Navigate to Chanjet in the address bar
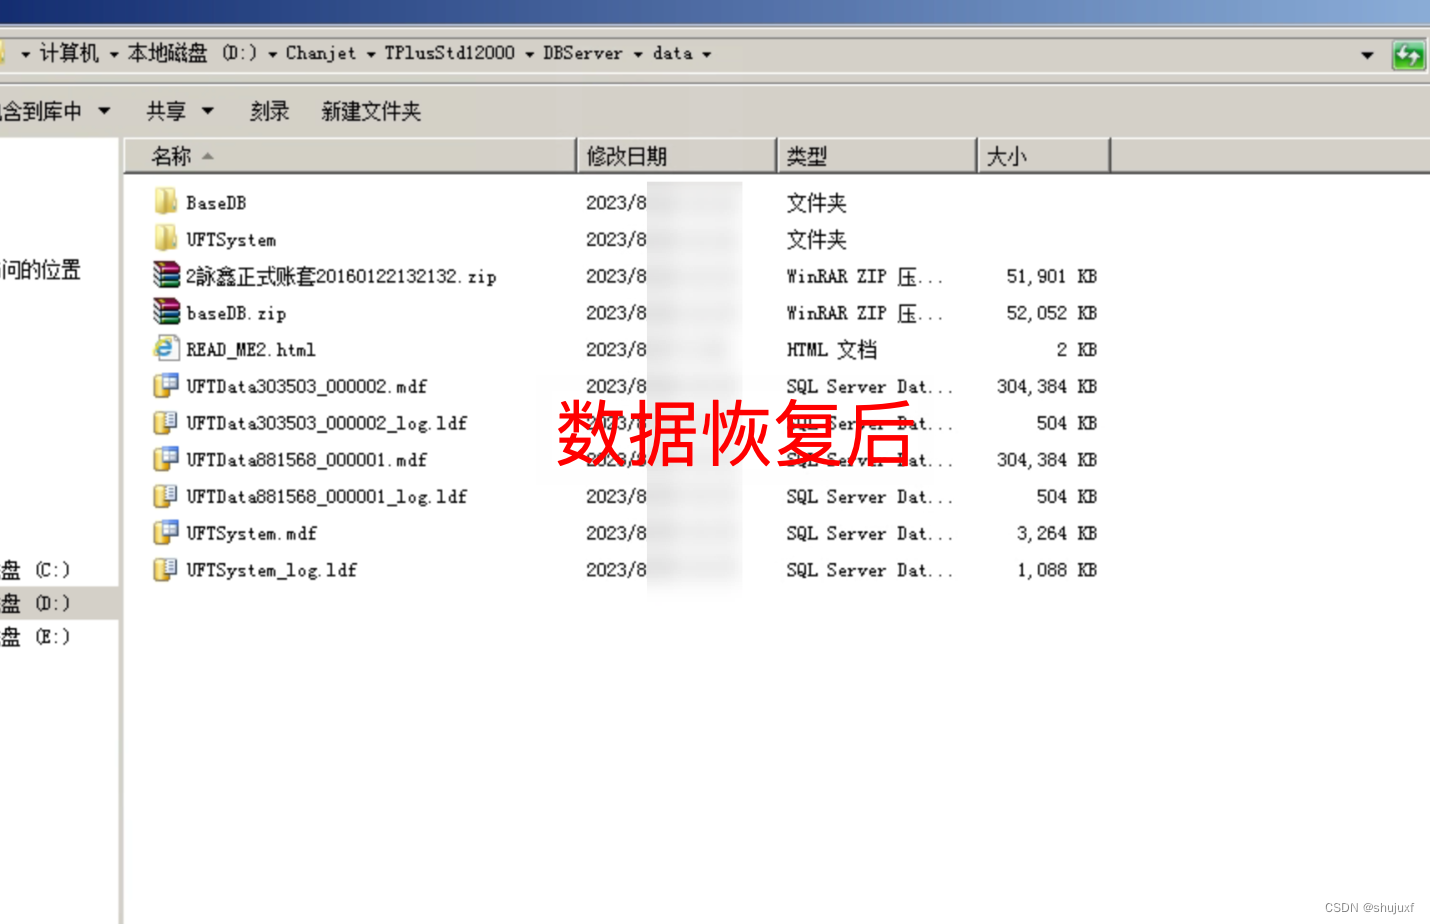The height and width of the screenshot is (924, 1430). tap(320, 54)
